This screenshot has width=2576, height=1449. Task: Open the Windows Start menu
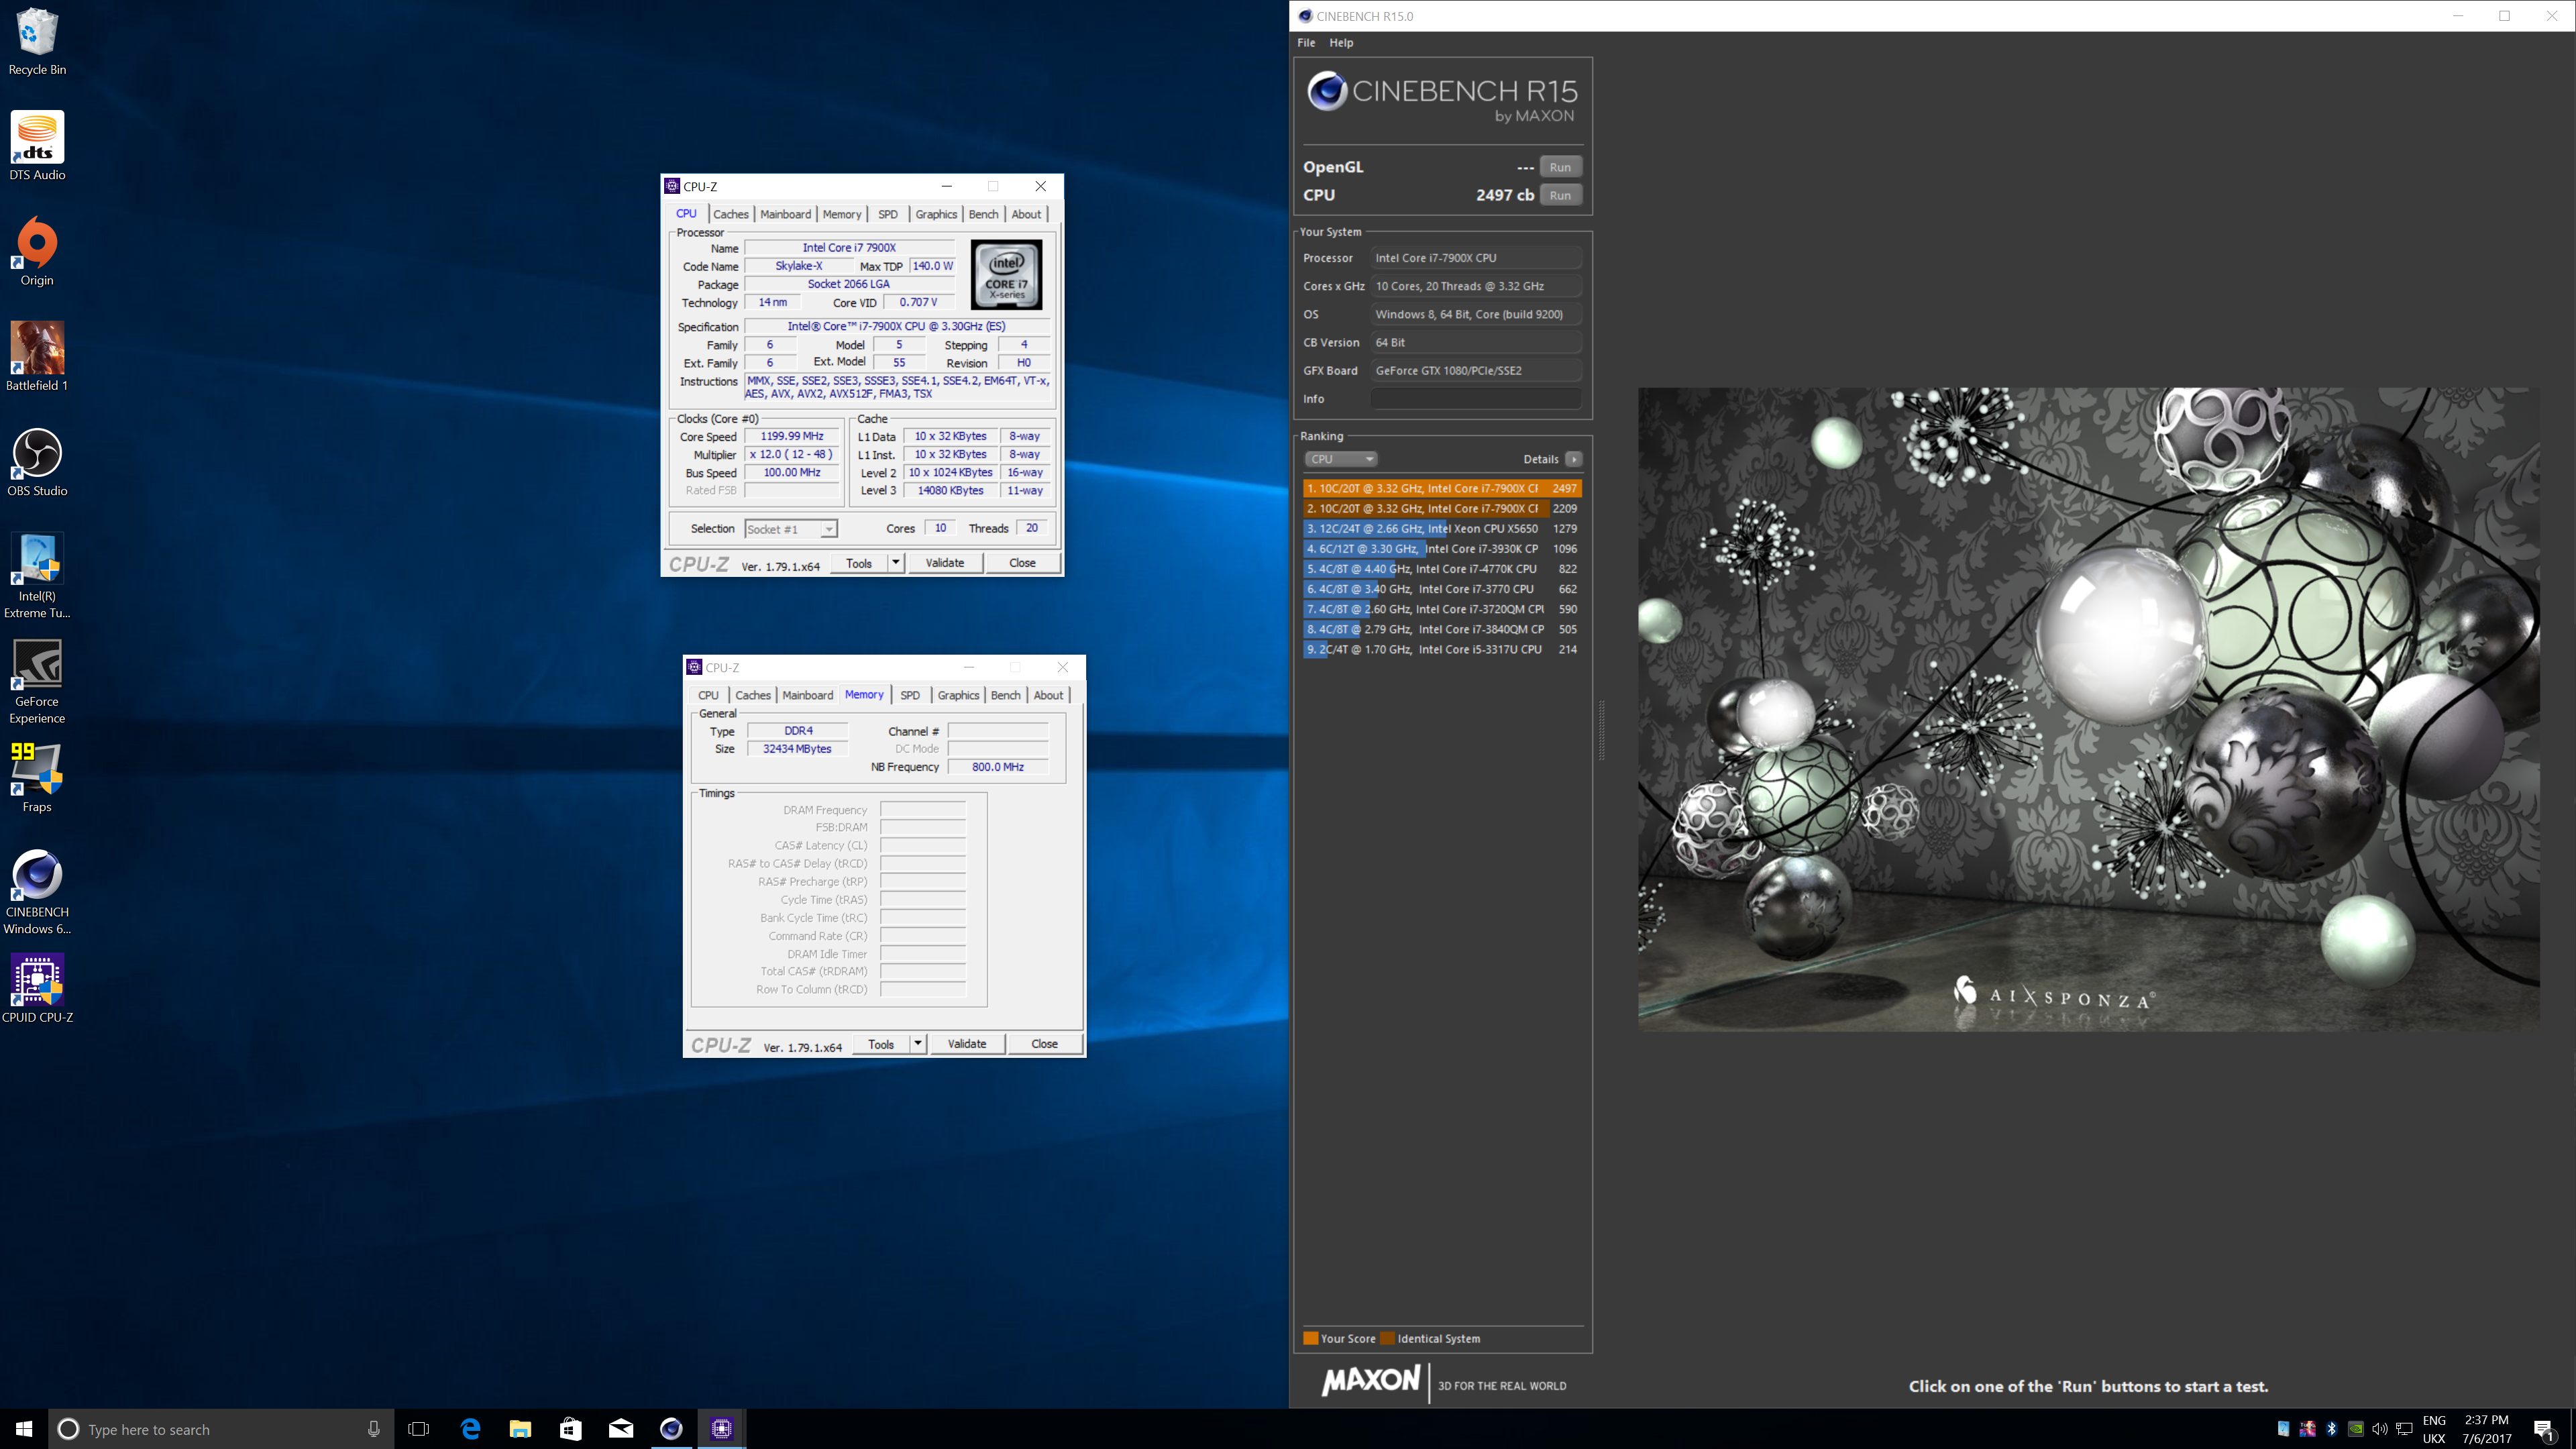point(24,1429)
